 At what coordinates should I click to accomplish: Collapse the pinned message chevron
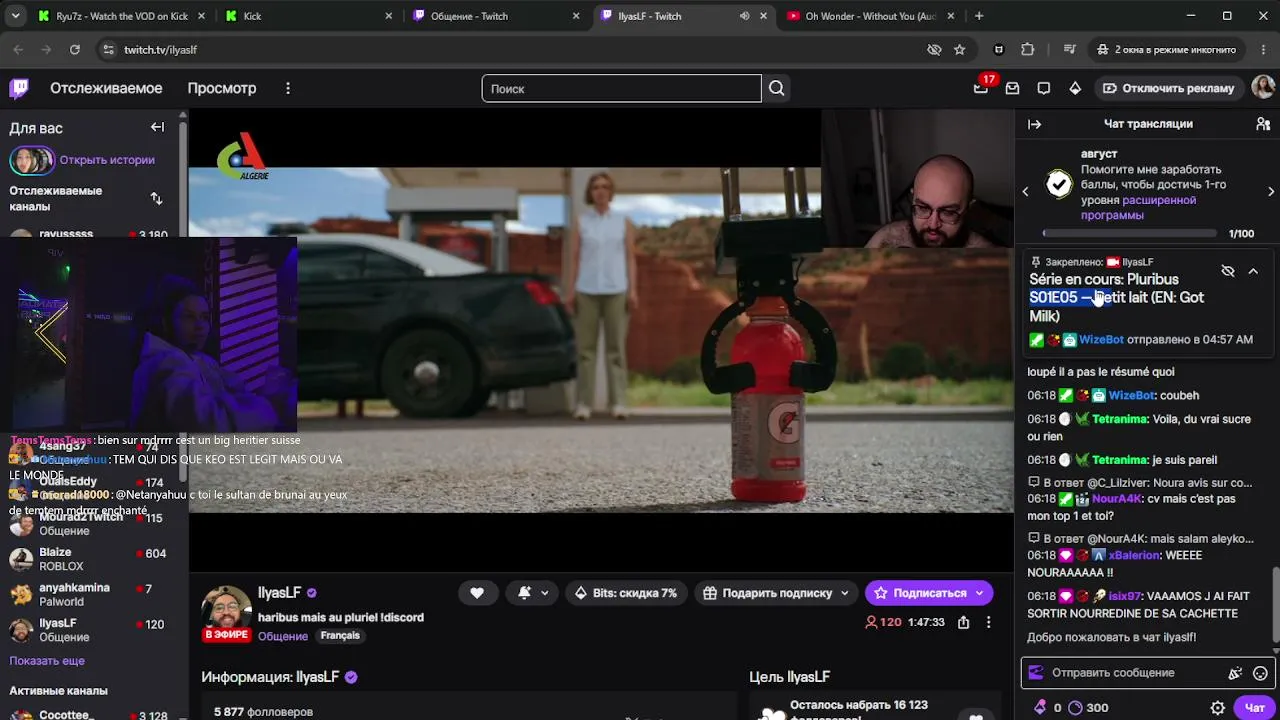(1253, 271)
